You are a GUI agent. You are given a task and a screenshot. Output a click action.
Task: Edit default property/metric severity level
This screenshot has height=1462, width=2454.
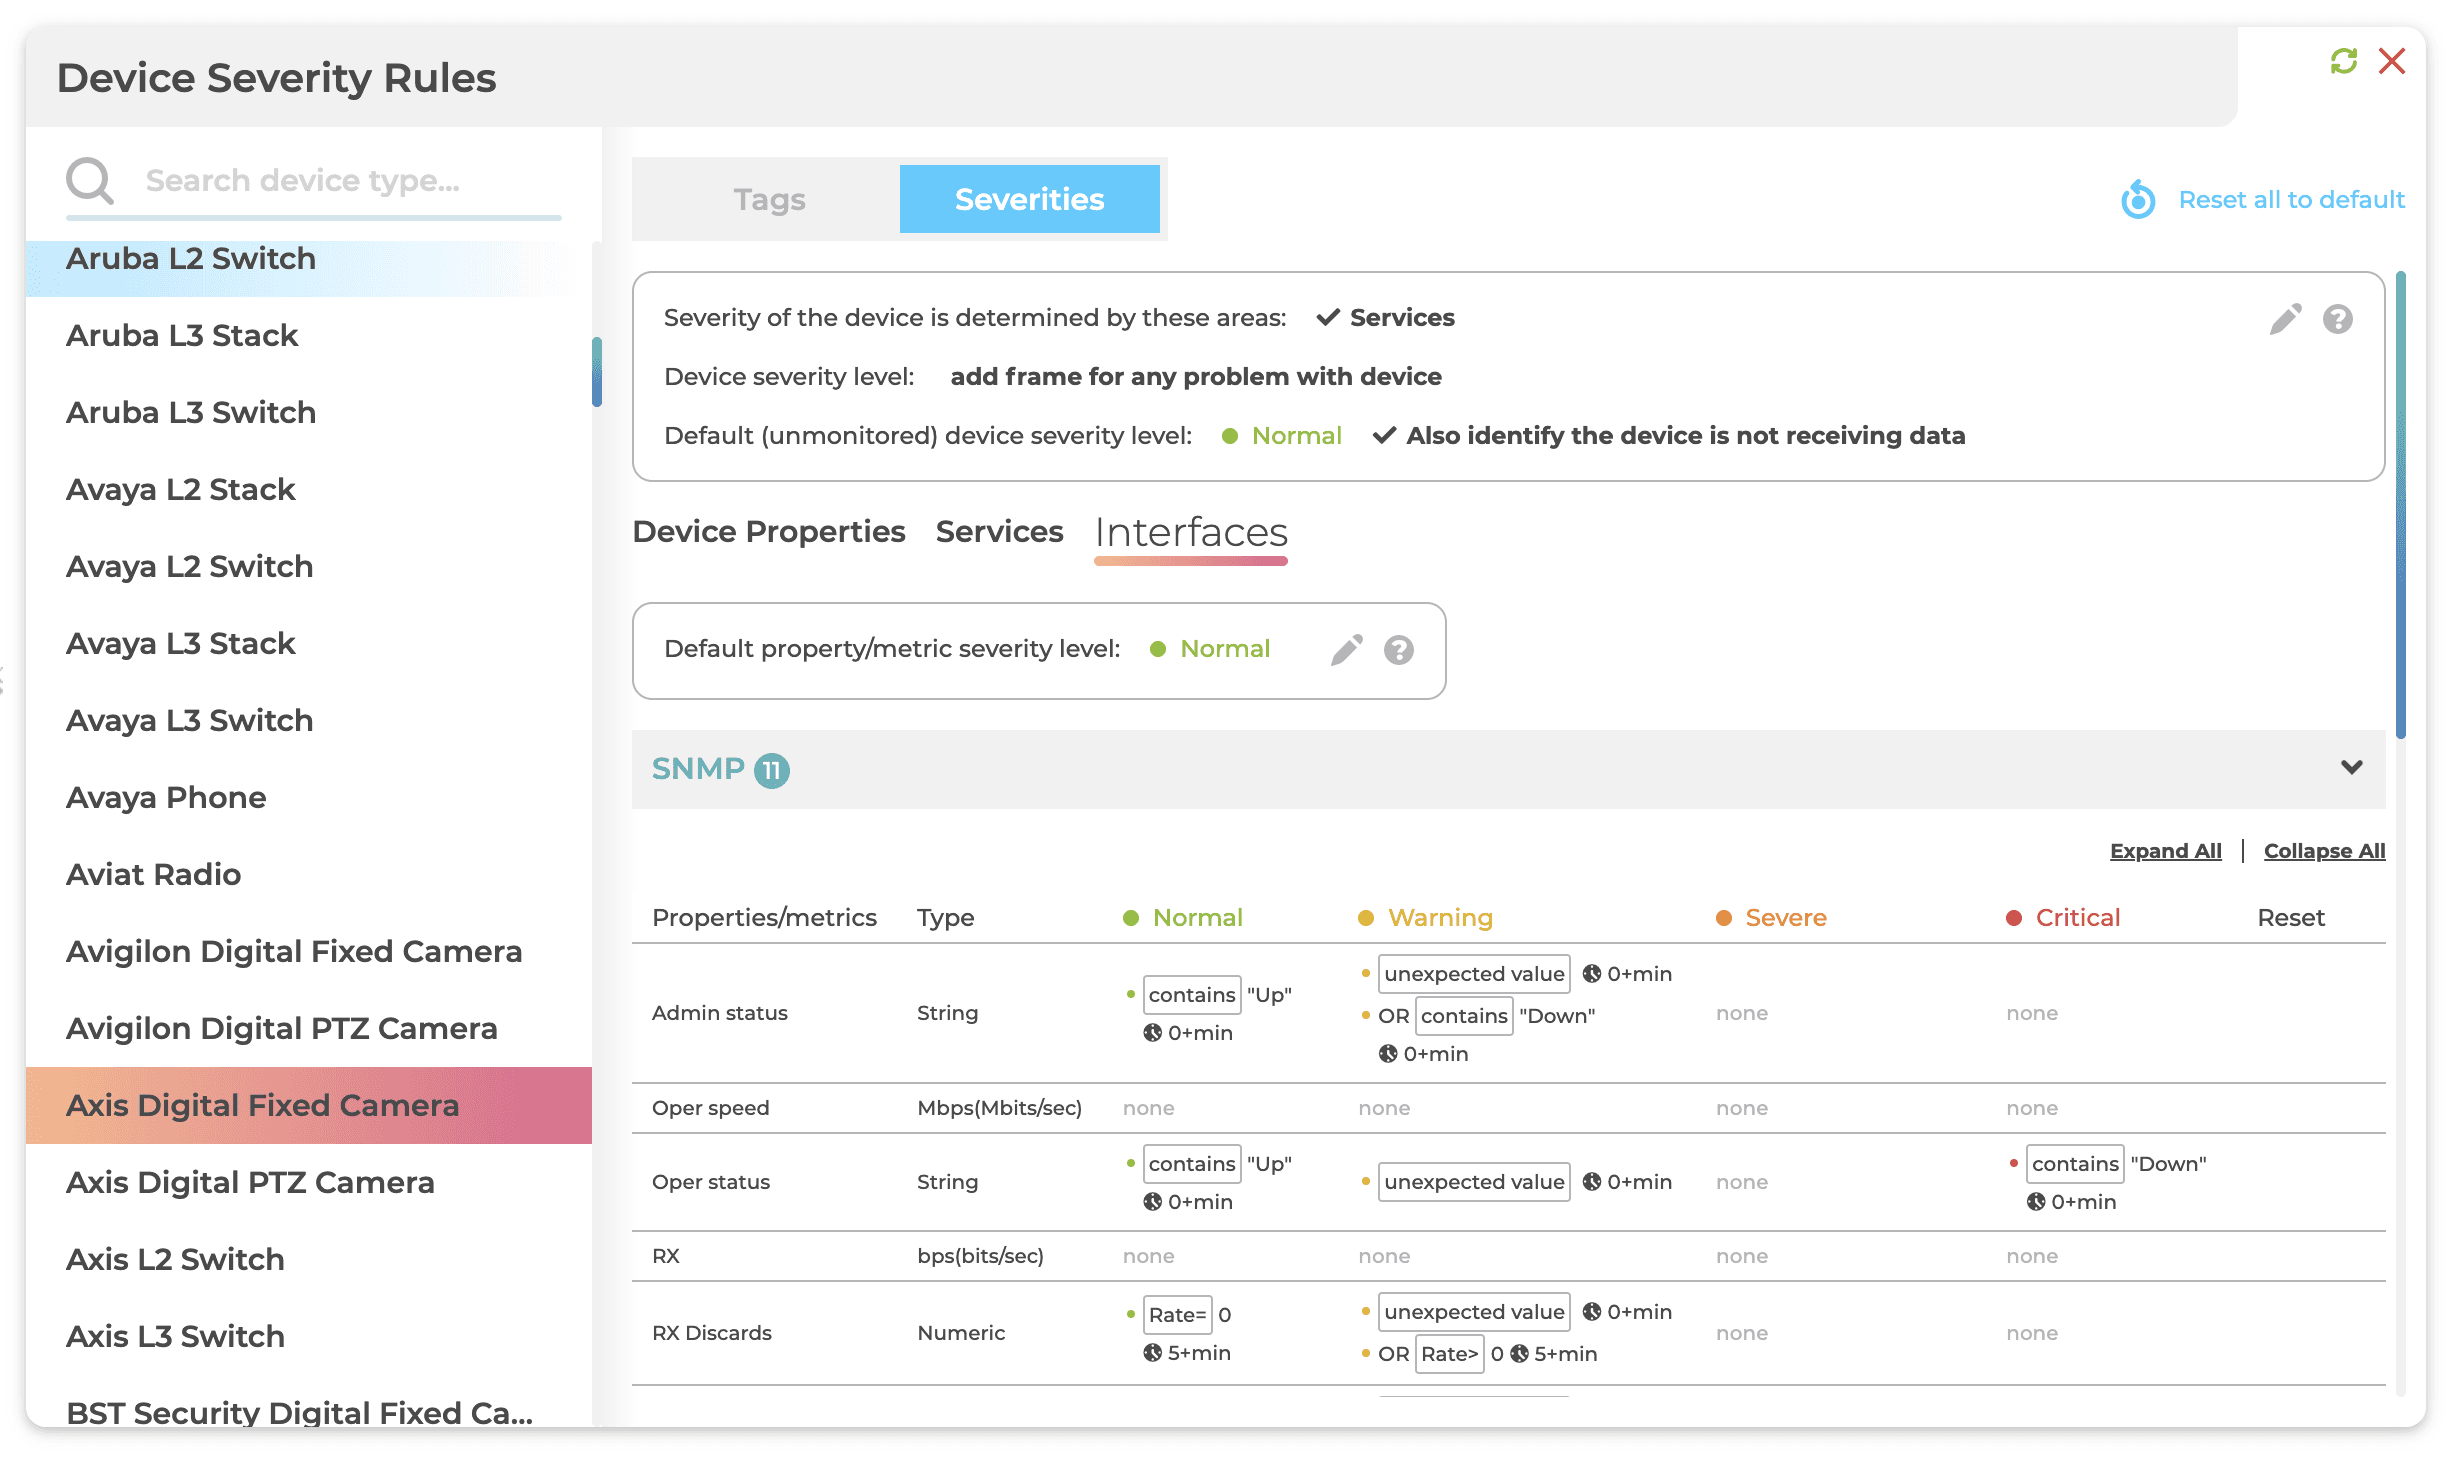click(x=1346, y=650)
